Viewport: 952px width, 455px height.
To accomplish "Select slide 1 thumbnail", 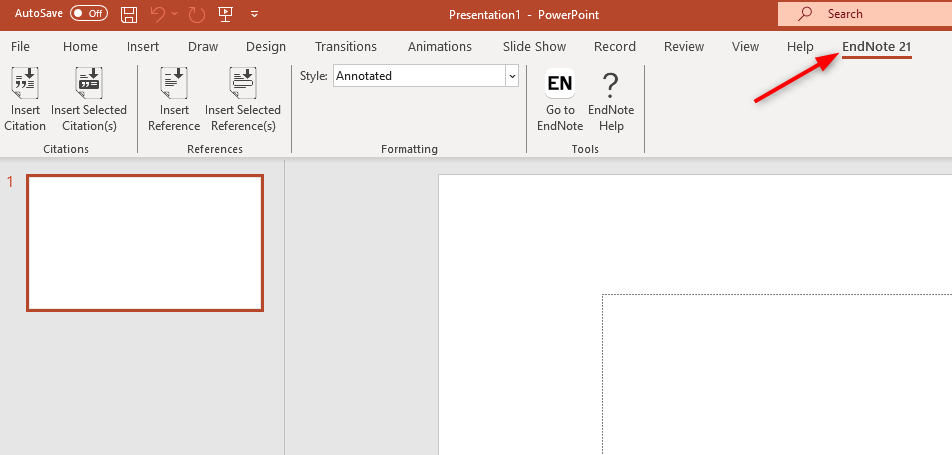I will [x=145, y=243].
